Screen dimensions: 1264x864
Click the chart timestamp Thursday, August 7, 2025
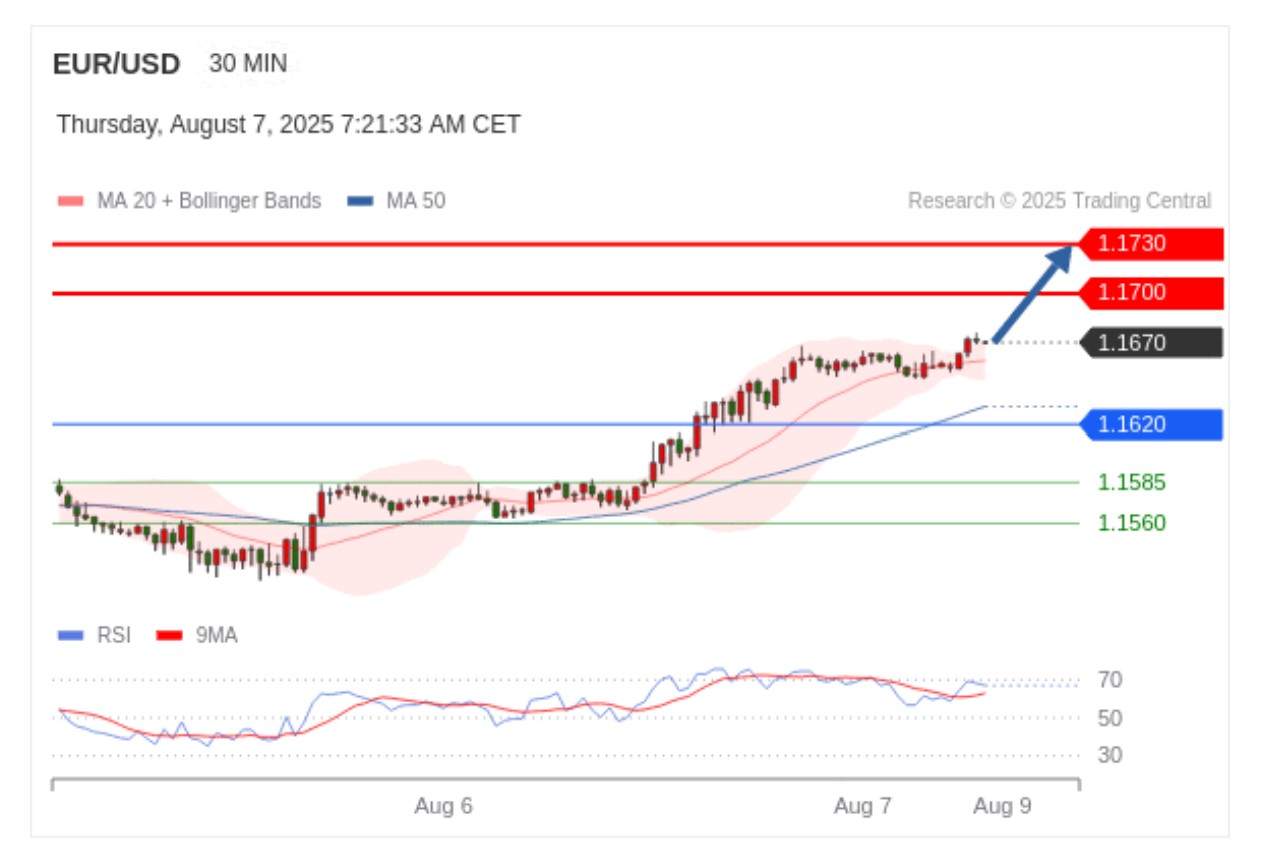pyautogui.click(x=288, y=125)
